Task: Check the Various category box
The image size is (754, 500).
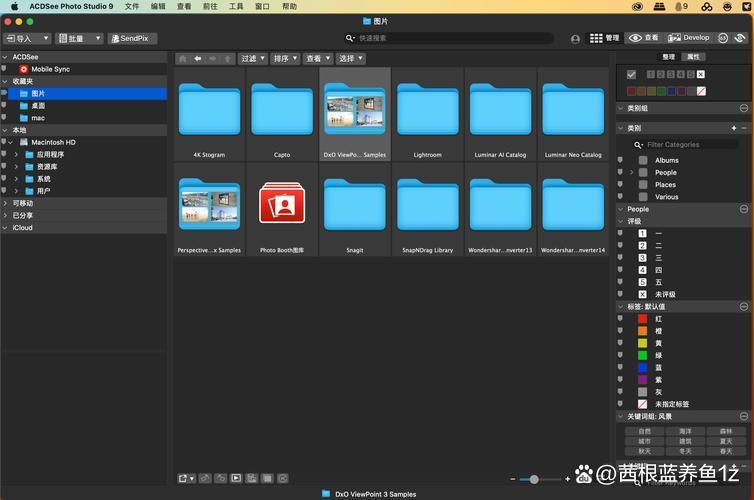Action: (x=643, y=197)
